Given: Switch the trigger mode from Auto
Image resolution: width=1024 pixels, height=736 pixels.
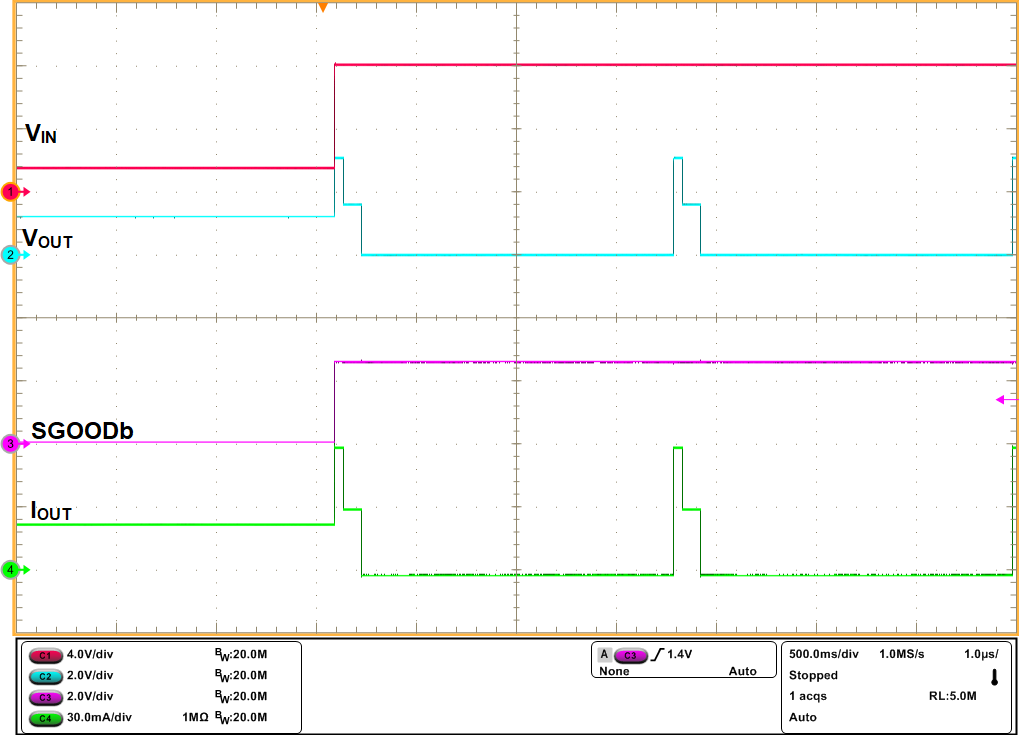Looking at the screenshot, I should pyautogui.click(x=742, y=671).
